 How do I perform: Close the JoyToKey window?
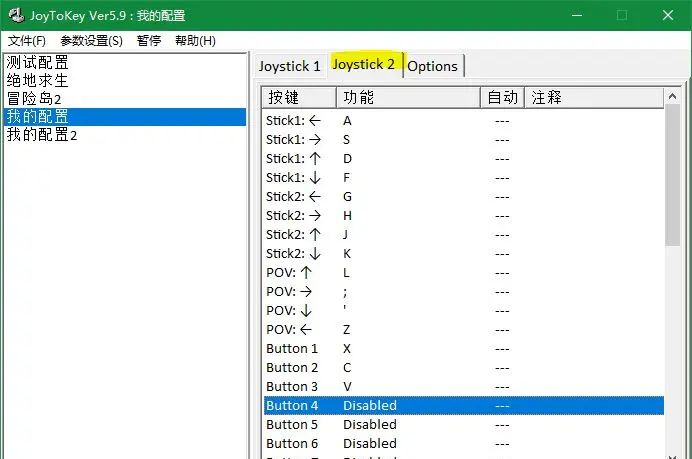(x=668, y=15)
